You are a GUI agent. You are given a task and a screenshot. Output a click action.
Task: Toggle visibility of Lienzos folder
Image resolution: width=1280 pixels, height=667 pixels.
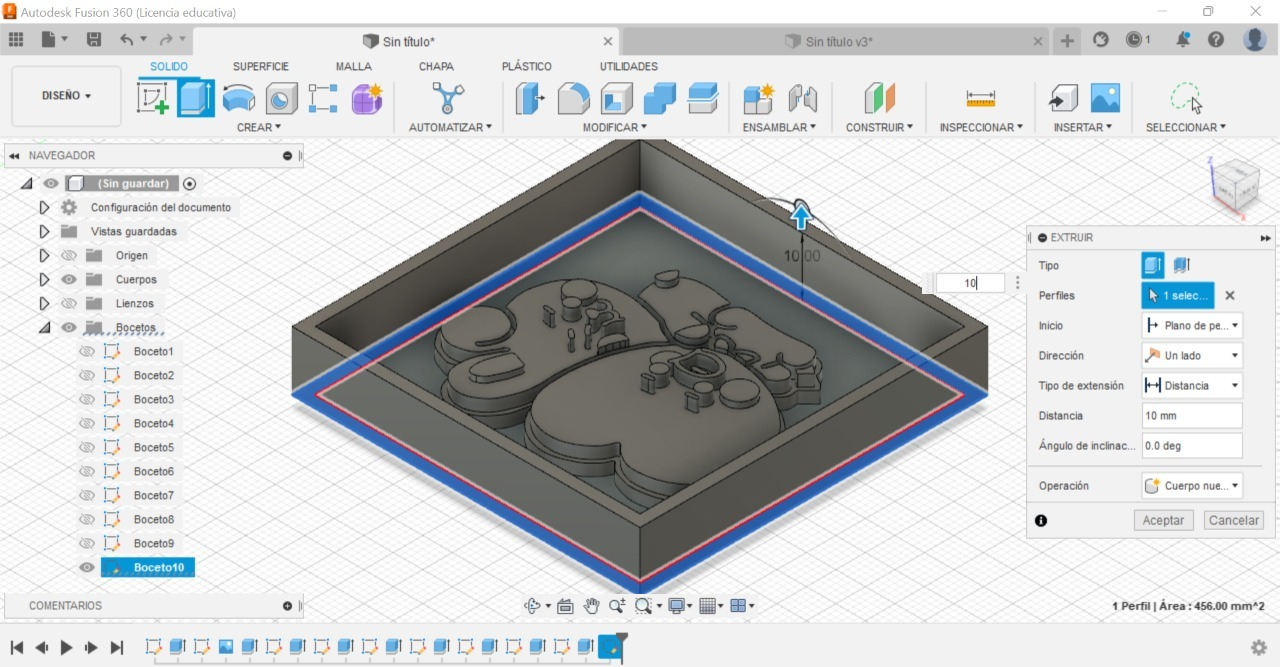(x=69, y=304)
